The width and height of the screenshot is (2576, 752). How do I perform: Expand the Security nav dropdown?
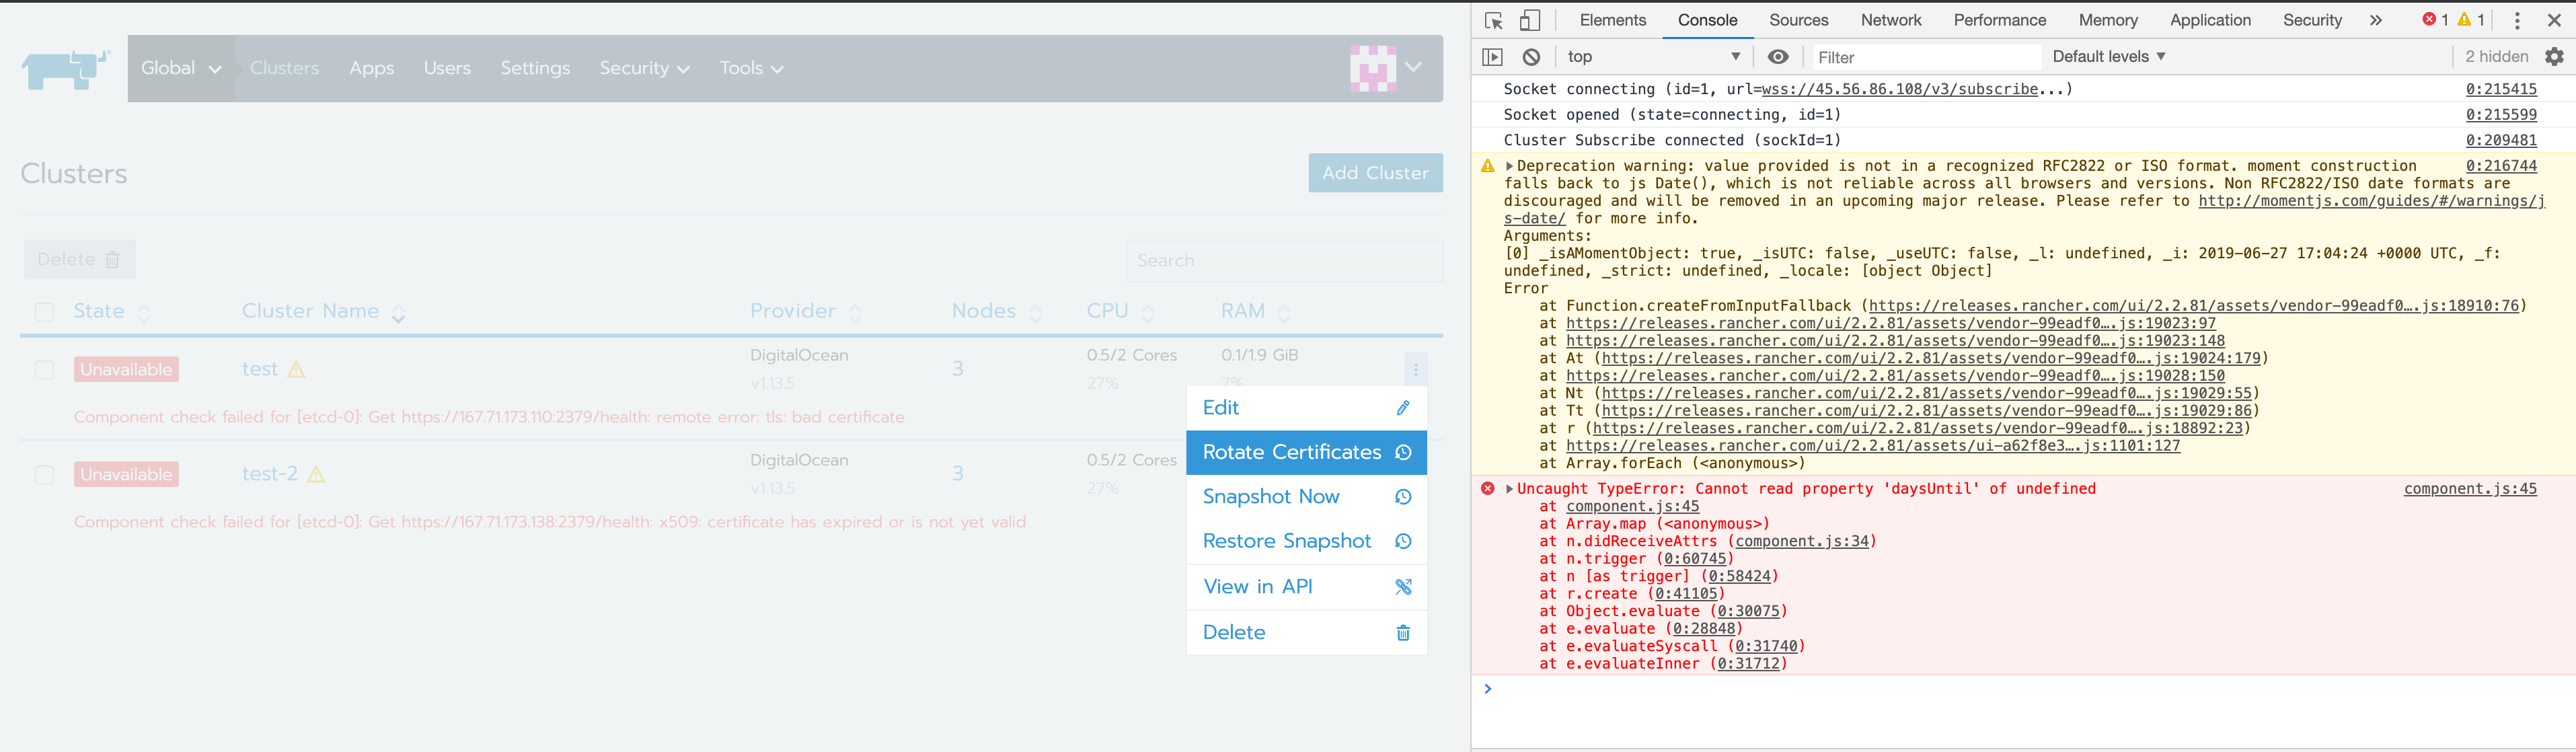point(644,68)
